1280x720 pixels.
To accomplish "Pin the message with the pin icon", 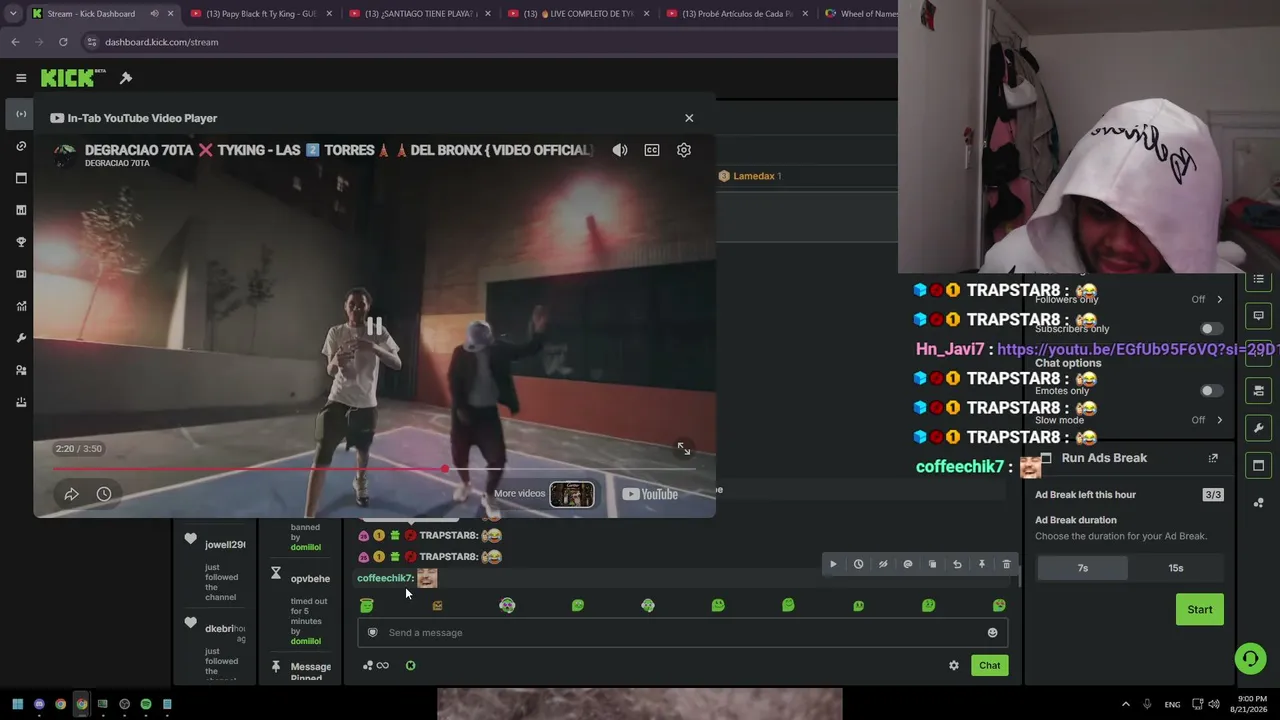I will pos(982,564).
